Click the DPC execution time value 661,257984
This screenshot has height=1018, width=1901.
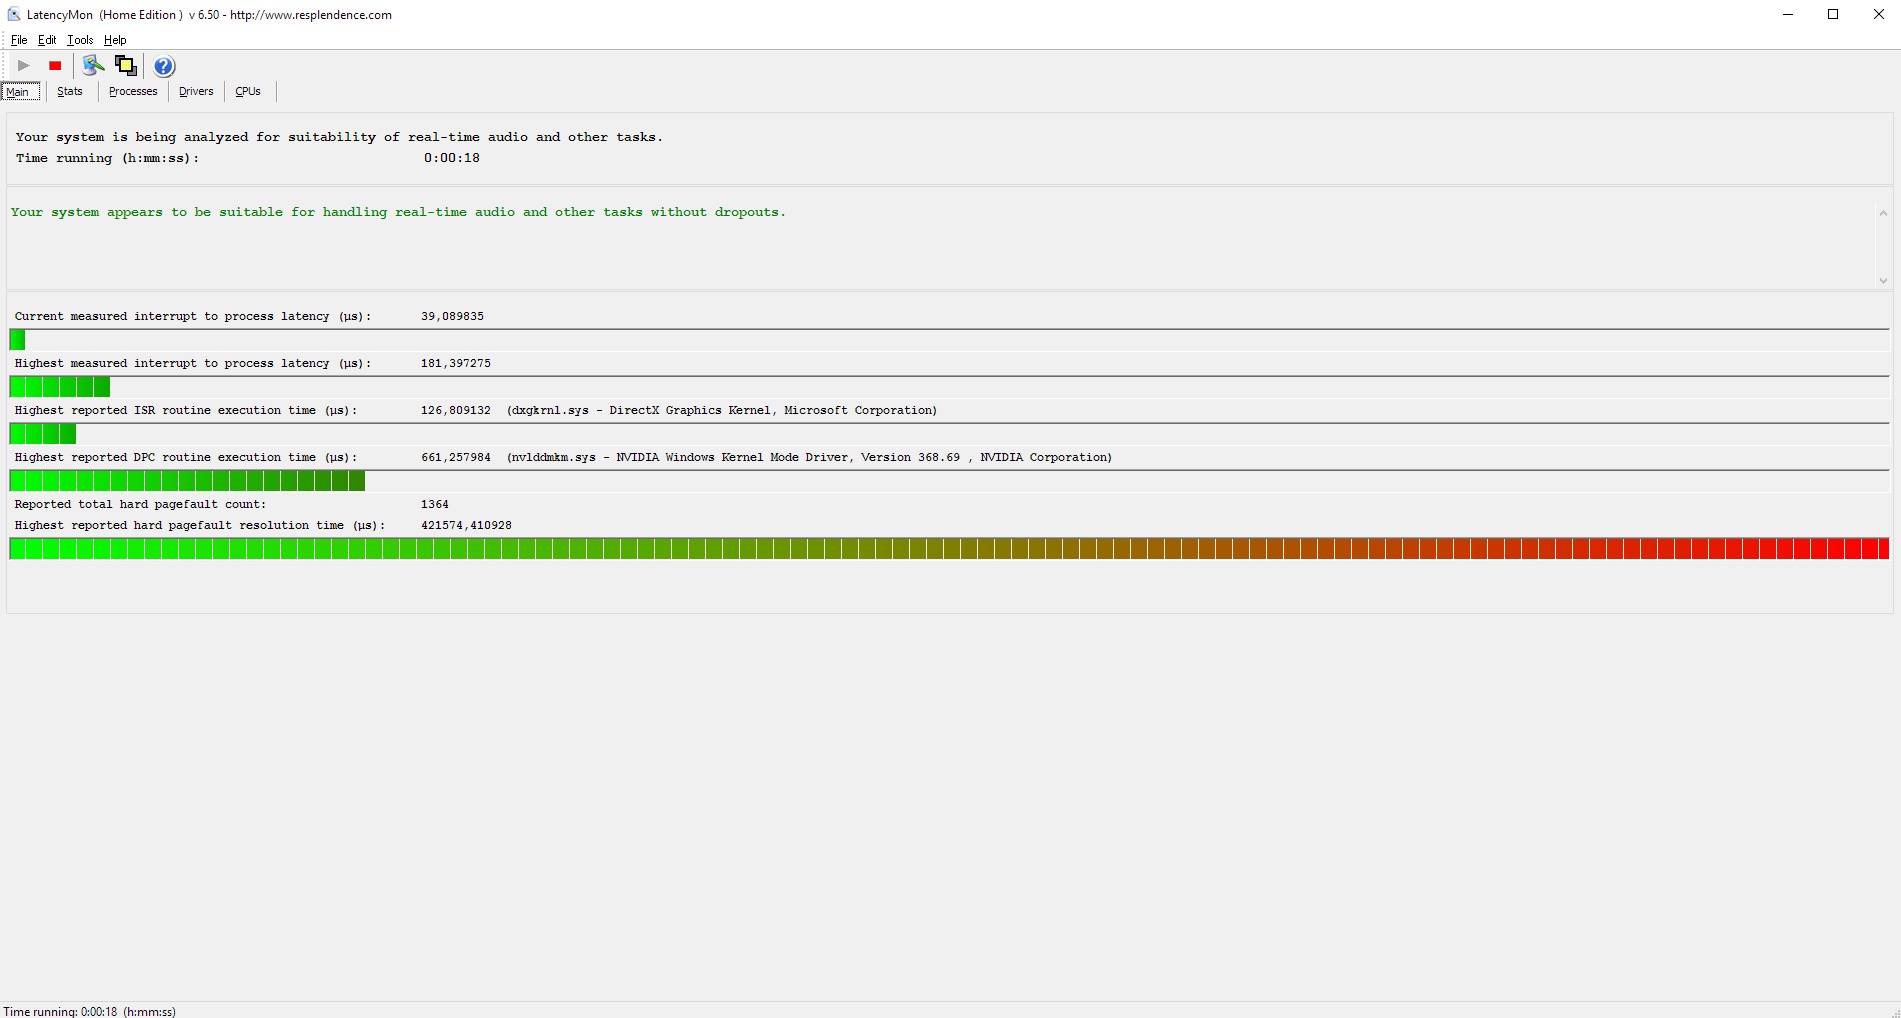click(456, 457)
